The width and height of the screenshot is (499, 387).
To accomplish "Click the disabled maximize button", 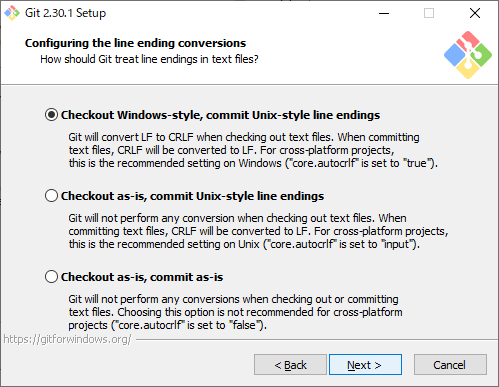I will (x=429, y=13).
